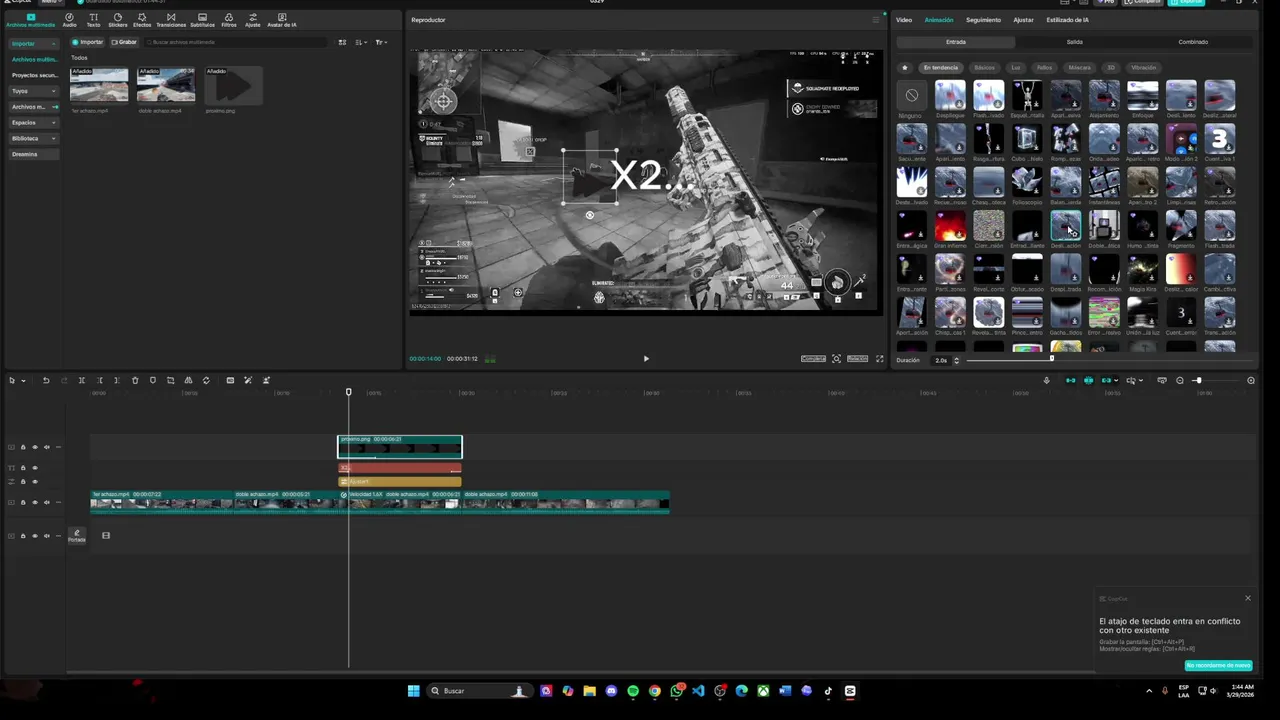The width and height of the screenshot is (1280, 720).
Task: Open Windows Start menu
Action: click(413, 691)
